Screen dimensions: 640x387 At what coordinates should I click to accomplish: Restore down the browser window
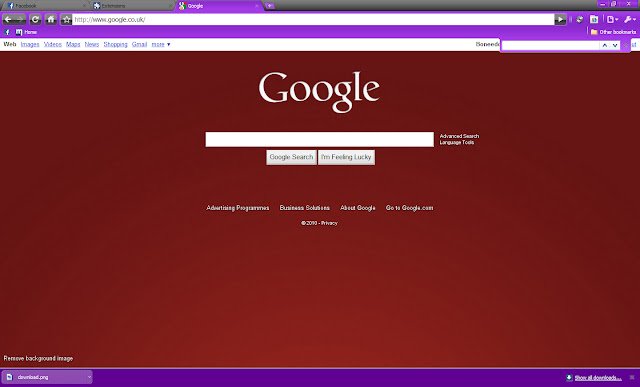point(613,4)
